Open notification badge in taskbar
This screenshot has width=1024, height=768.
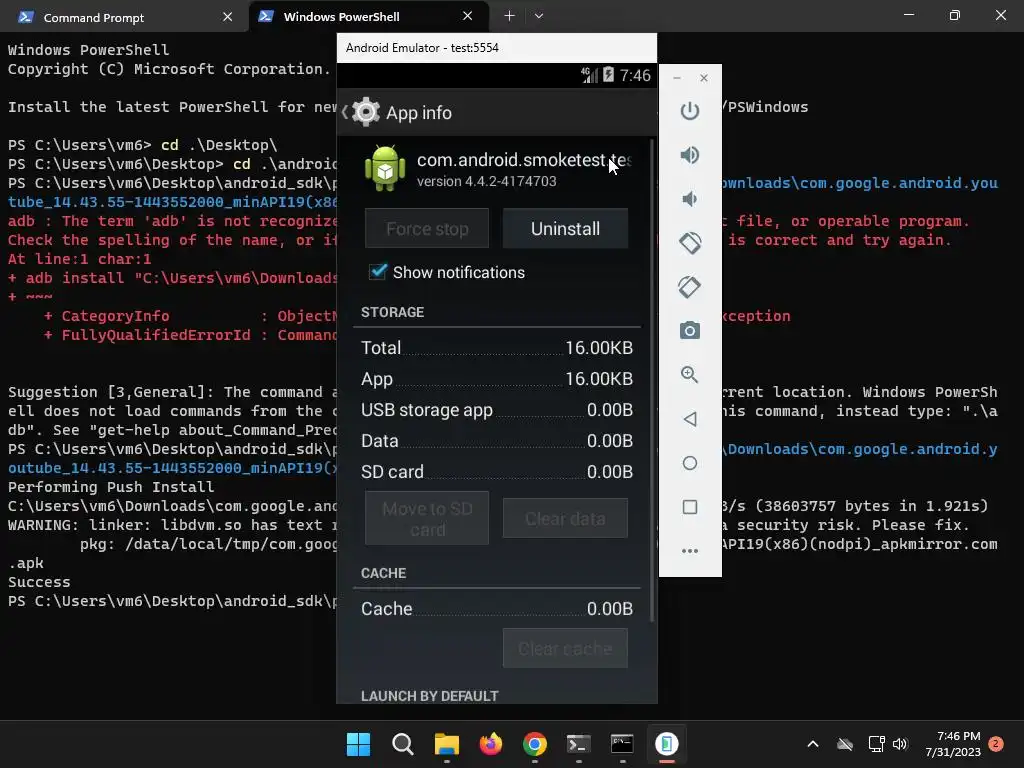(996, 744)
